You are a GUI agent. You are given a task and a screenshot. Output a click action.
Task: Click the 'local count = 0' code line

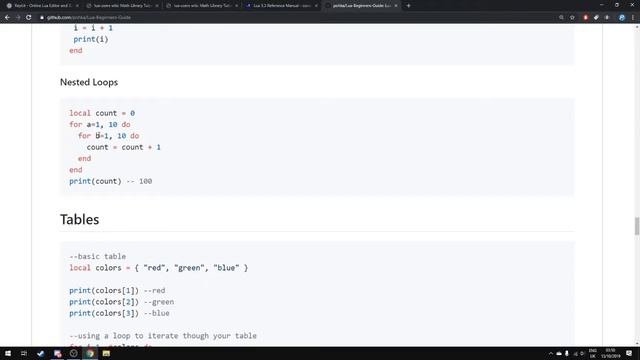pos(102,113)
